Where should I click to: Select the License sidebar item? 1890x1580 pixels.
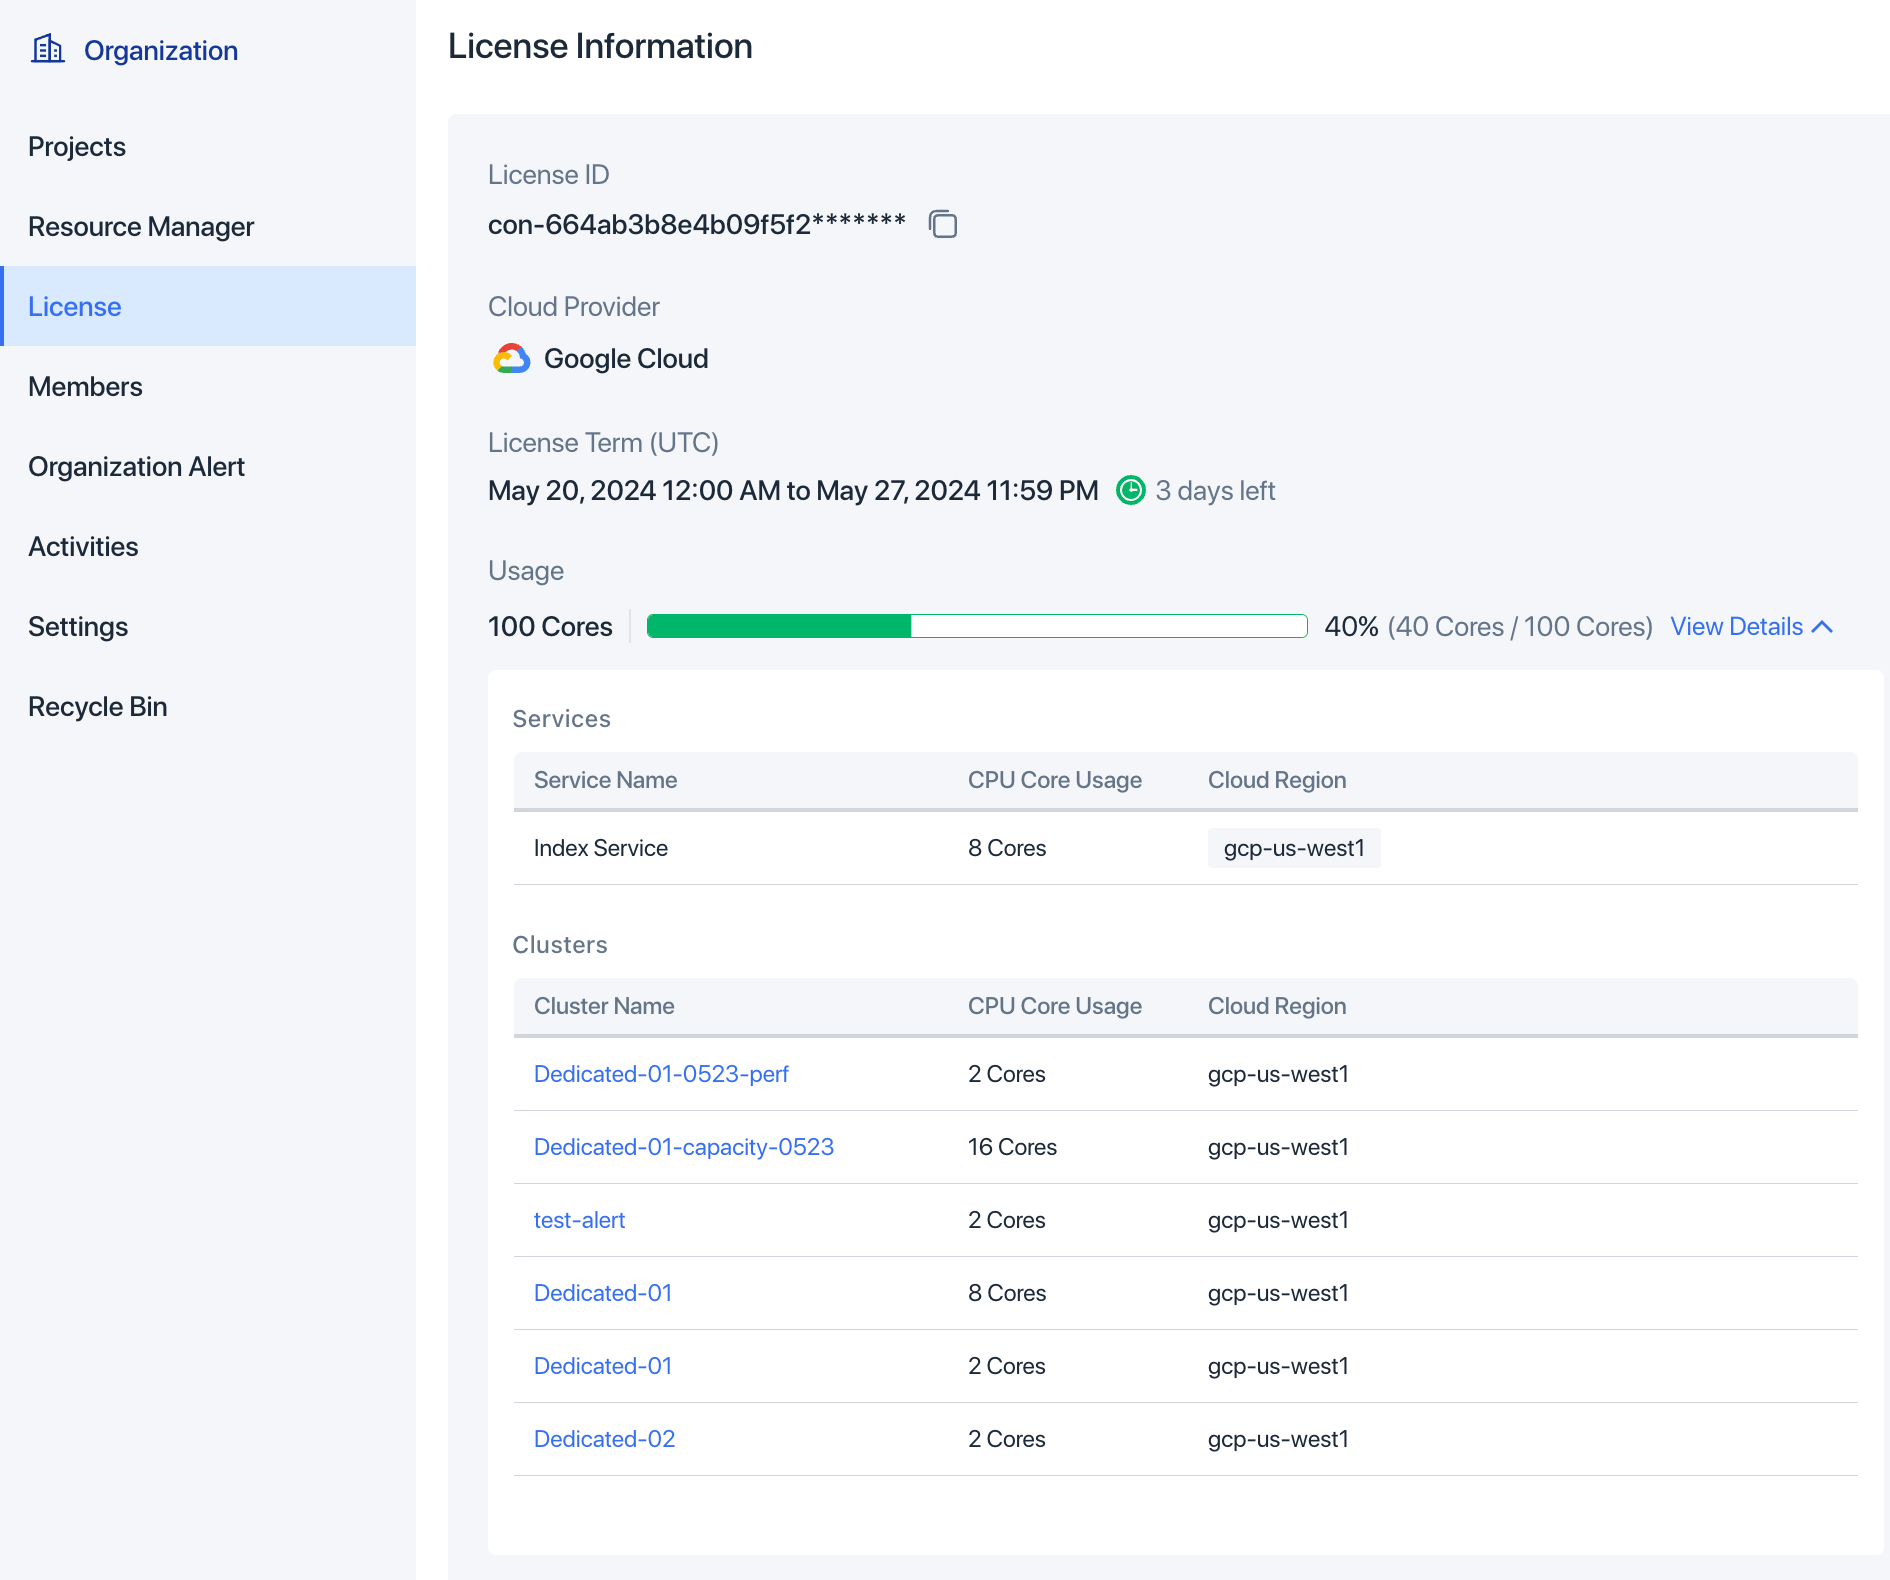click(x=208, y=306)
